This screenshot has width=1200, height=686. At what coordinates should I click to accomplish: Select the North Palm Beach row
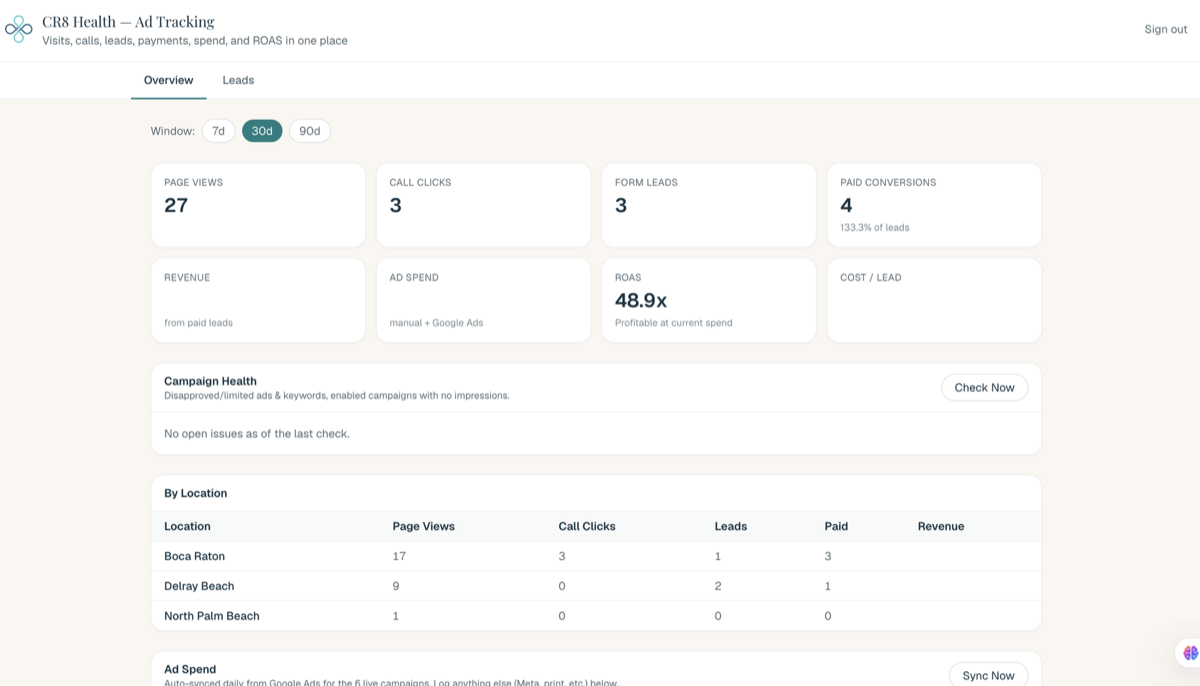tap(596, 616)
